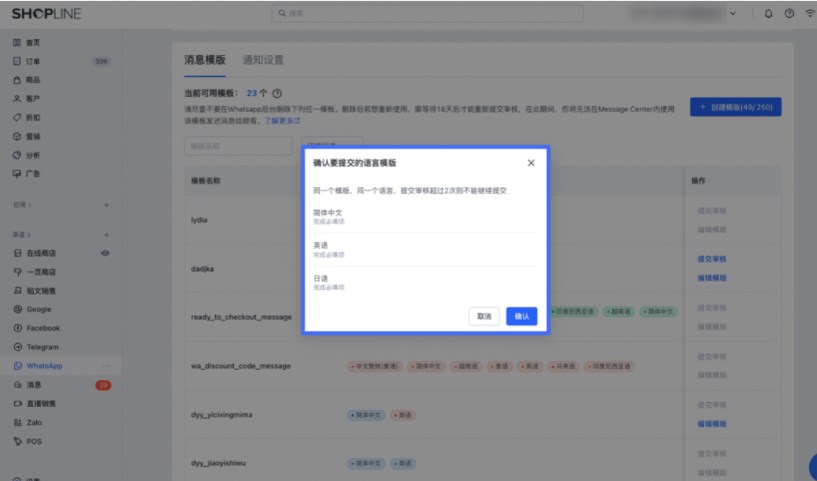The image size is (817, 481).
Task: Click 取消 to cancel the dialog
Action: pos(484,316)
